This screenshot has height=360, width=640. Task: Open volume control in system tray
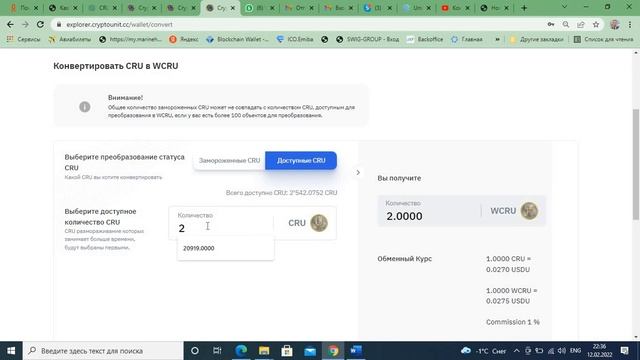click(x=562, y=351)
